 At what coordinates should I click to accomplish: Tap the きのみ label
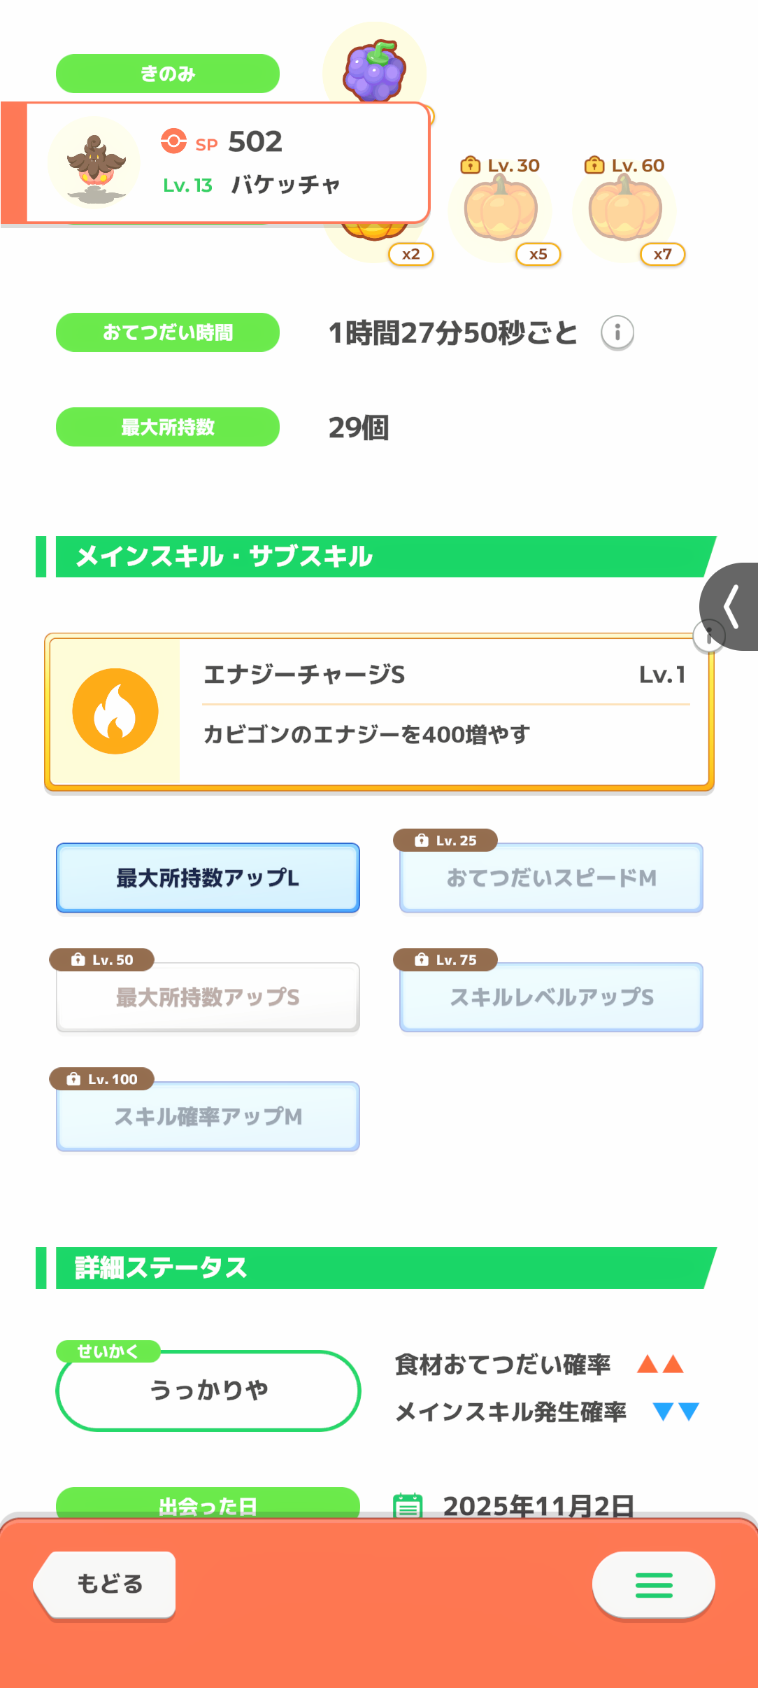tap(168, 73)
